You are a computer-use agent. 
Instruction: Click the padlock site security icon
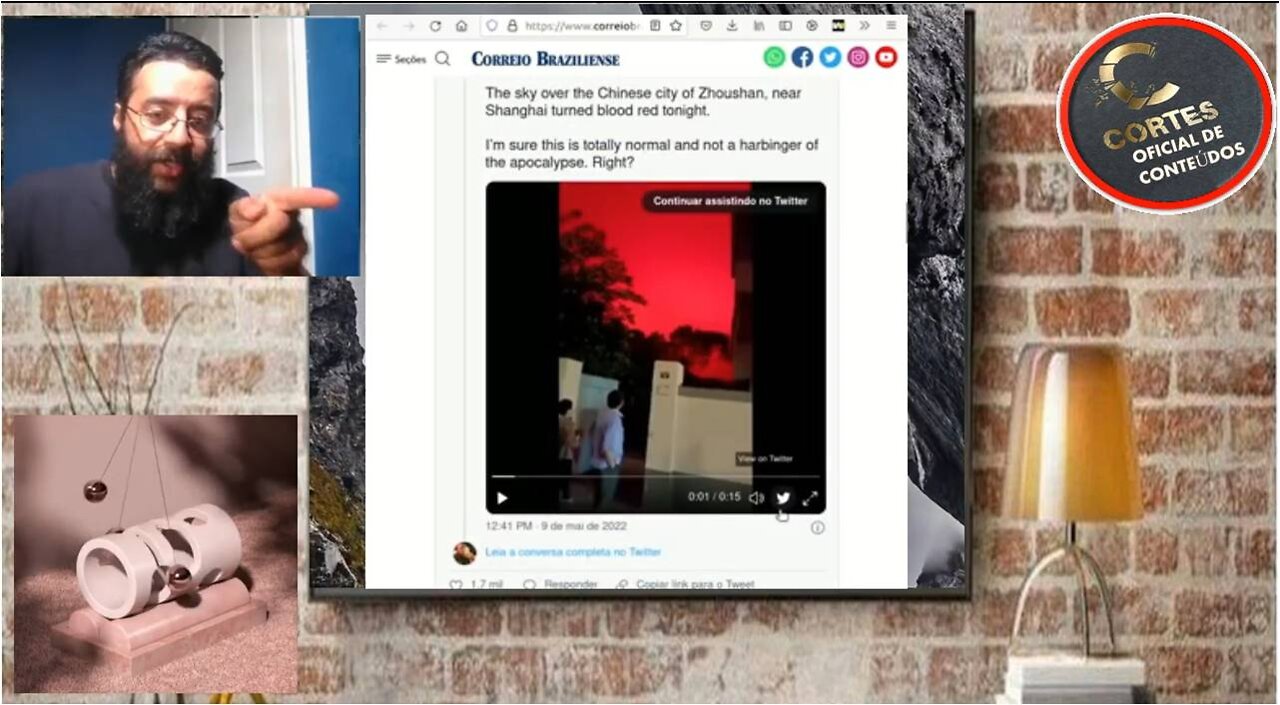tap(512, 26)
